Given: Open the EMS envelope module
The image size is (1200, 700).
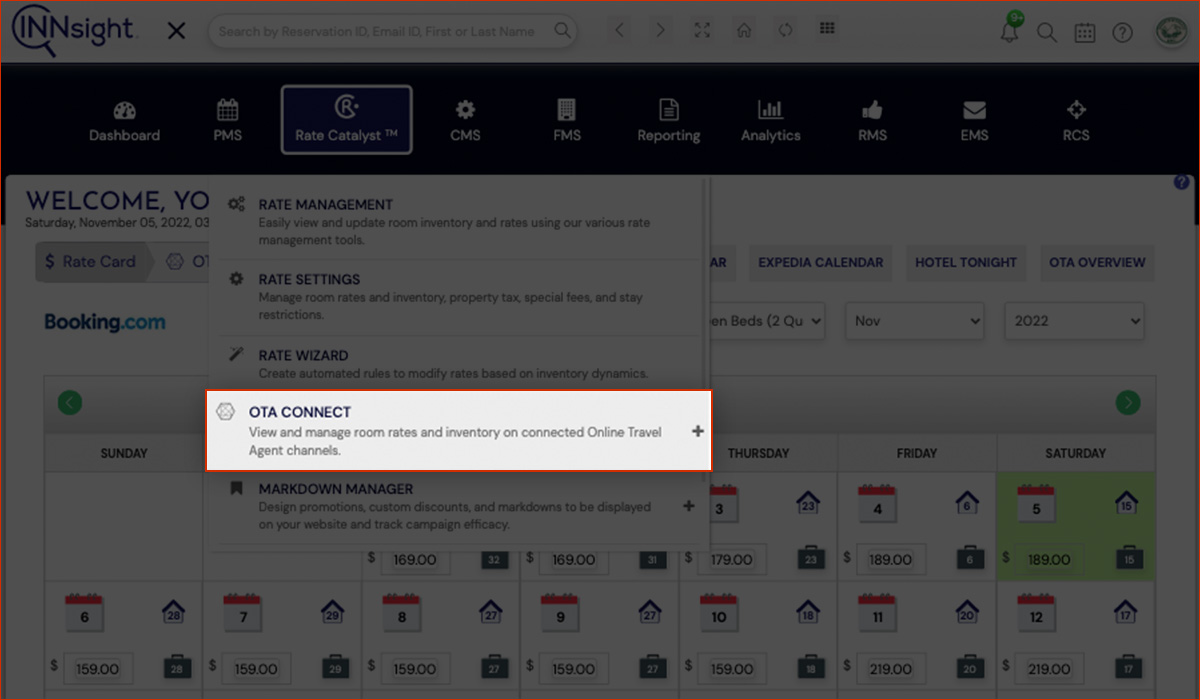Looking at the screenshot, I should (x=974, y=121).
